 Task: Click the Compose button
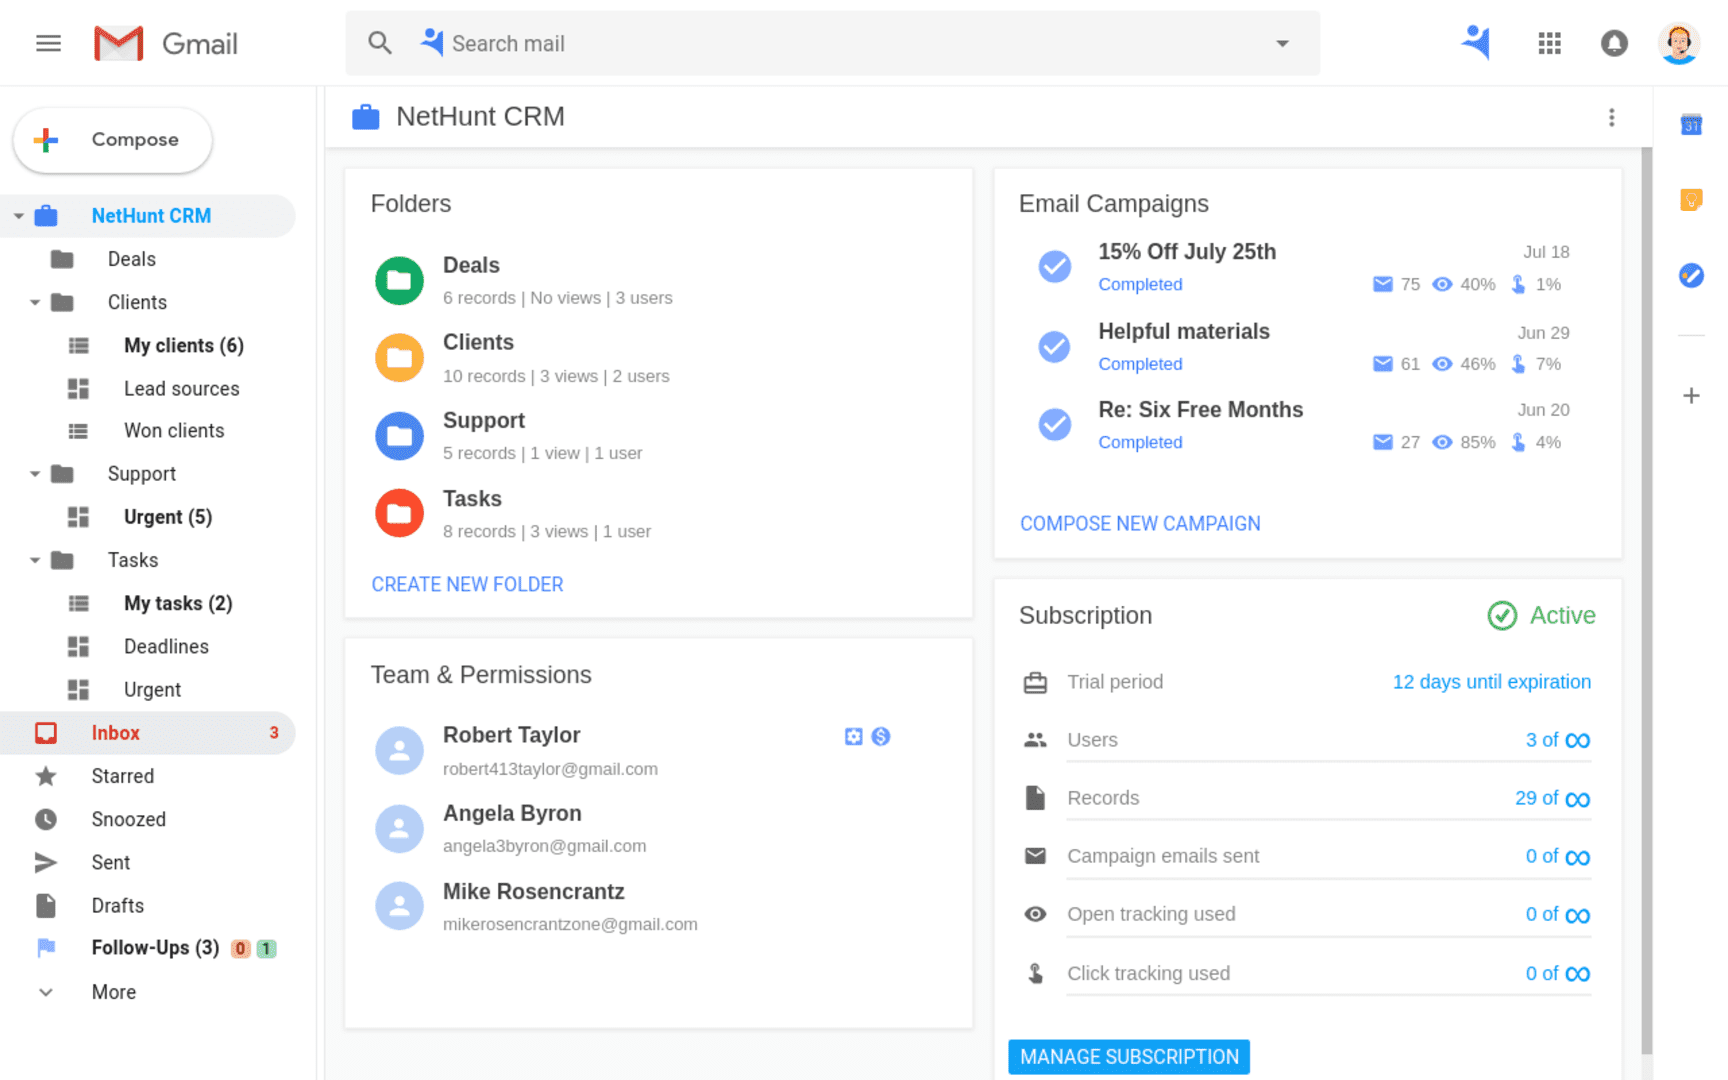click(113, 140)
